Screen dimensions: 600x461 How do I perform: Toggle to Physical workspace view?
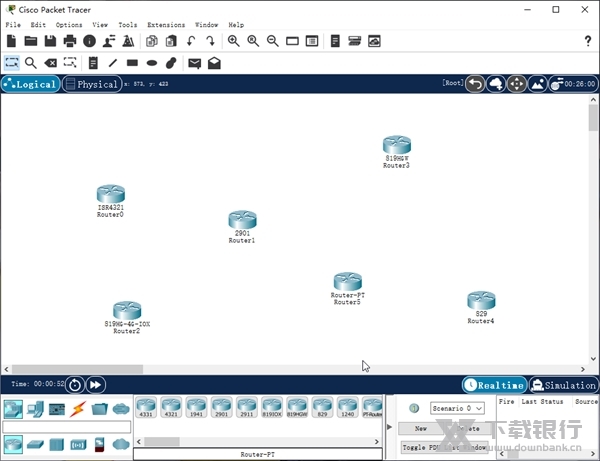[91, 84]
